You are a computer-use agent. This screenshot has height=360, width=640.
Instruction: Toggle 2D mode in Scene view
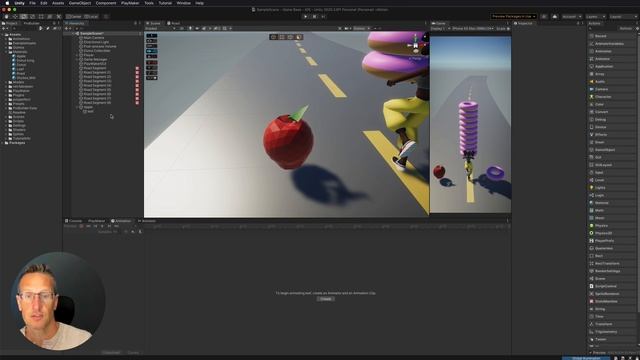182,29
